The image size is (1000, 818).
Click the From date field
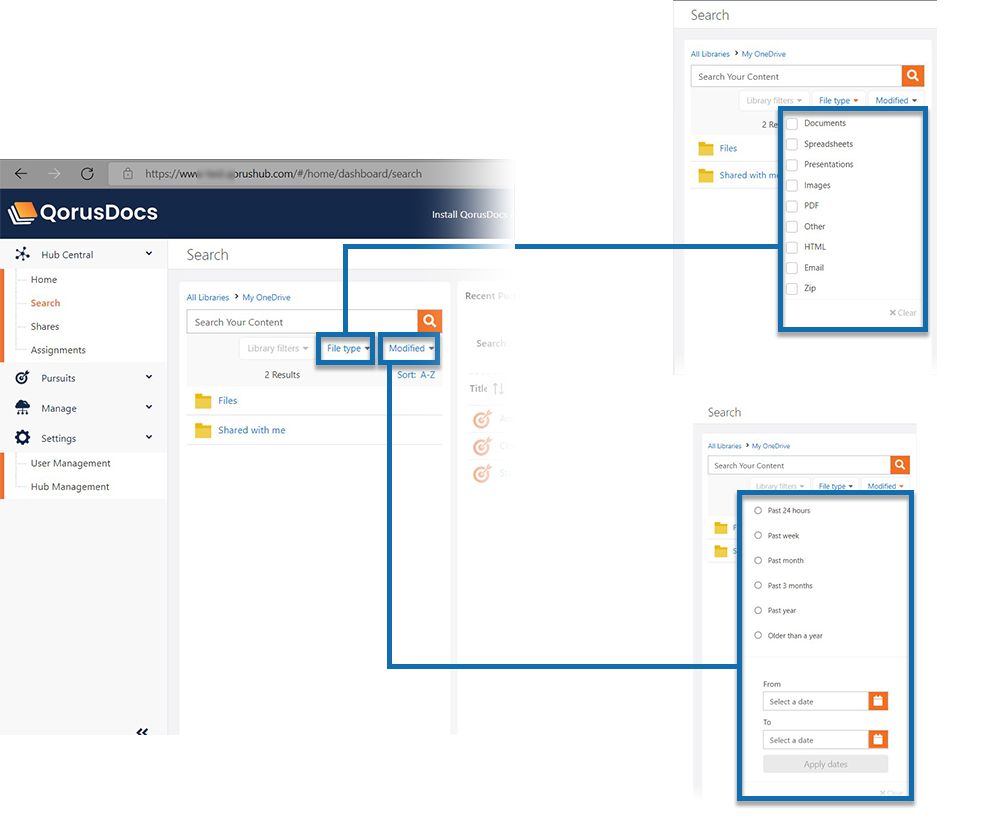tap(816, 701)
